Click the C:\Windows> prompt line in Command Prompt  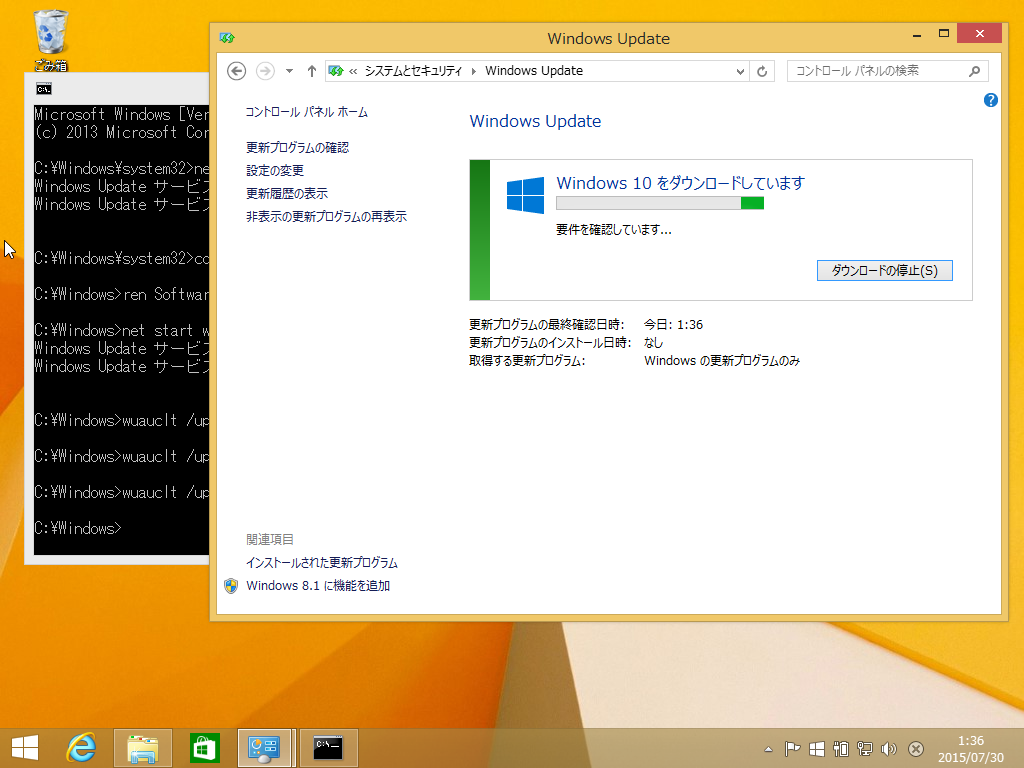(78, 528)
